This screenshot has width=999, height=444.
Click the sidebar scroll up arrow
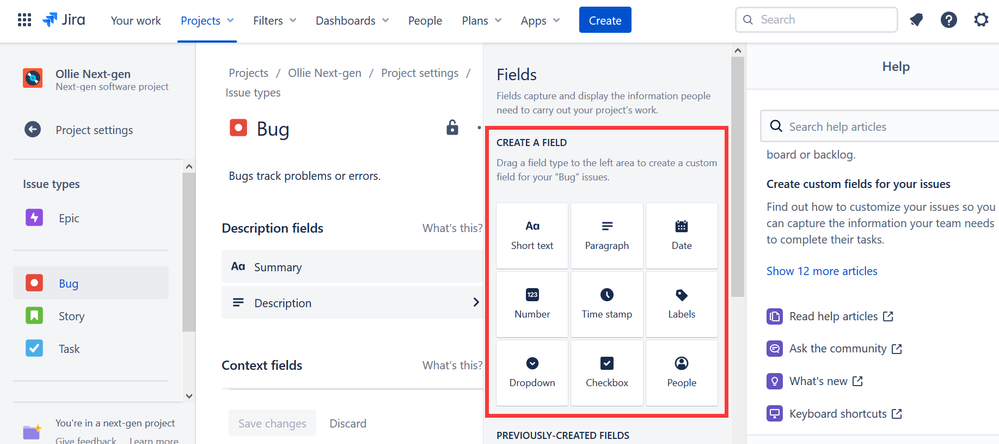189,166
